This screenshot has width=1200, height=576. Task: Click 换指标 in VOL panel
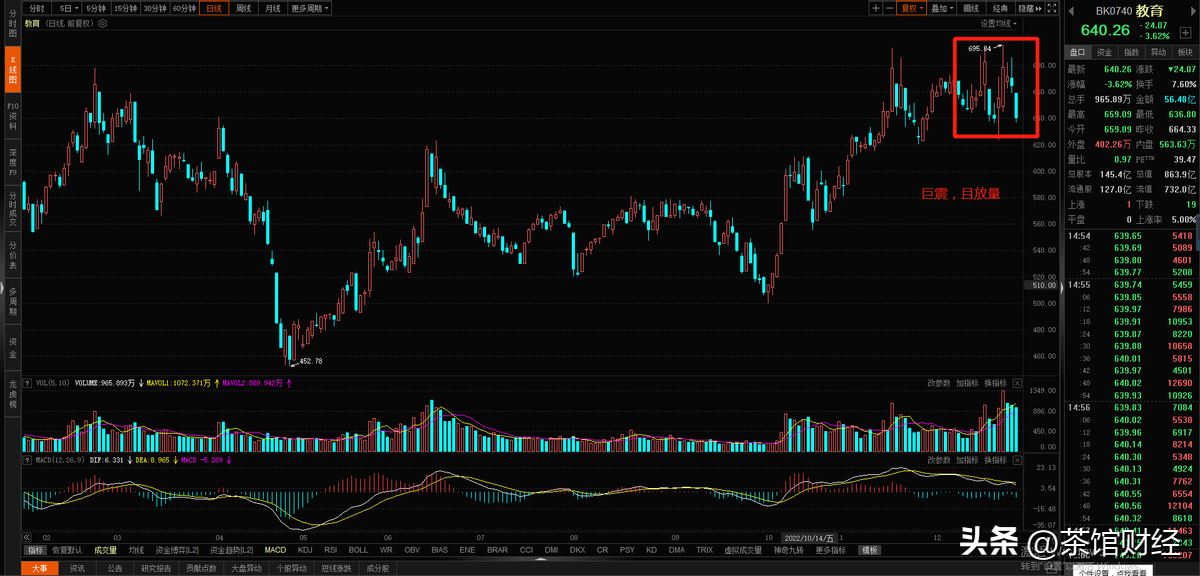click(x=995, y=383)
